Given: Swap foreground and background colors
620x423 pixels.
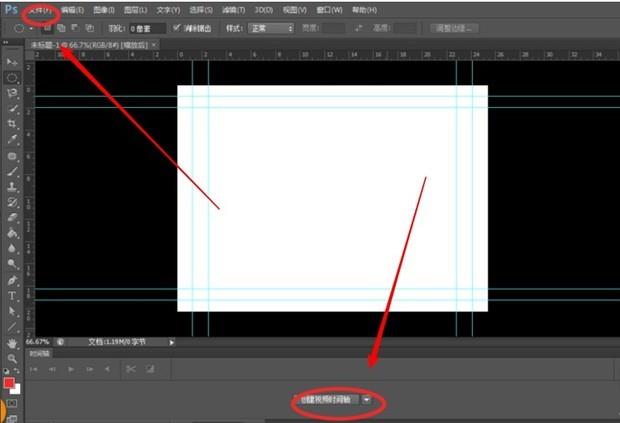Looking at the screenshot, I should (17, 371).
